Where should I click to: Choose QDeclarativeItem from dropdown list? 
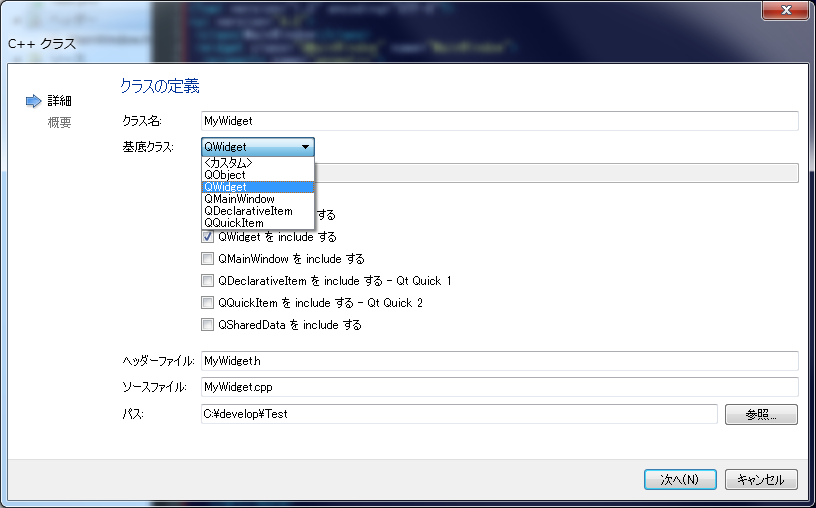point(258,211)
